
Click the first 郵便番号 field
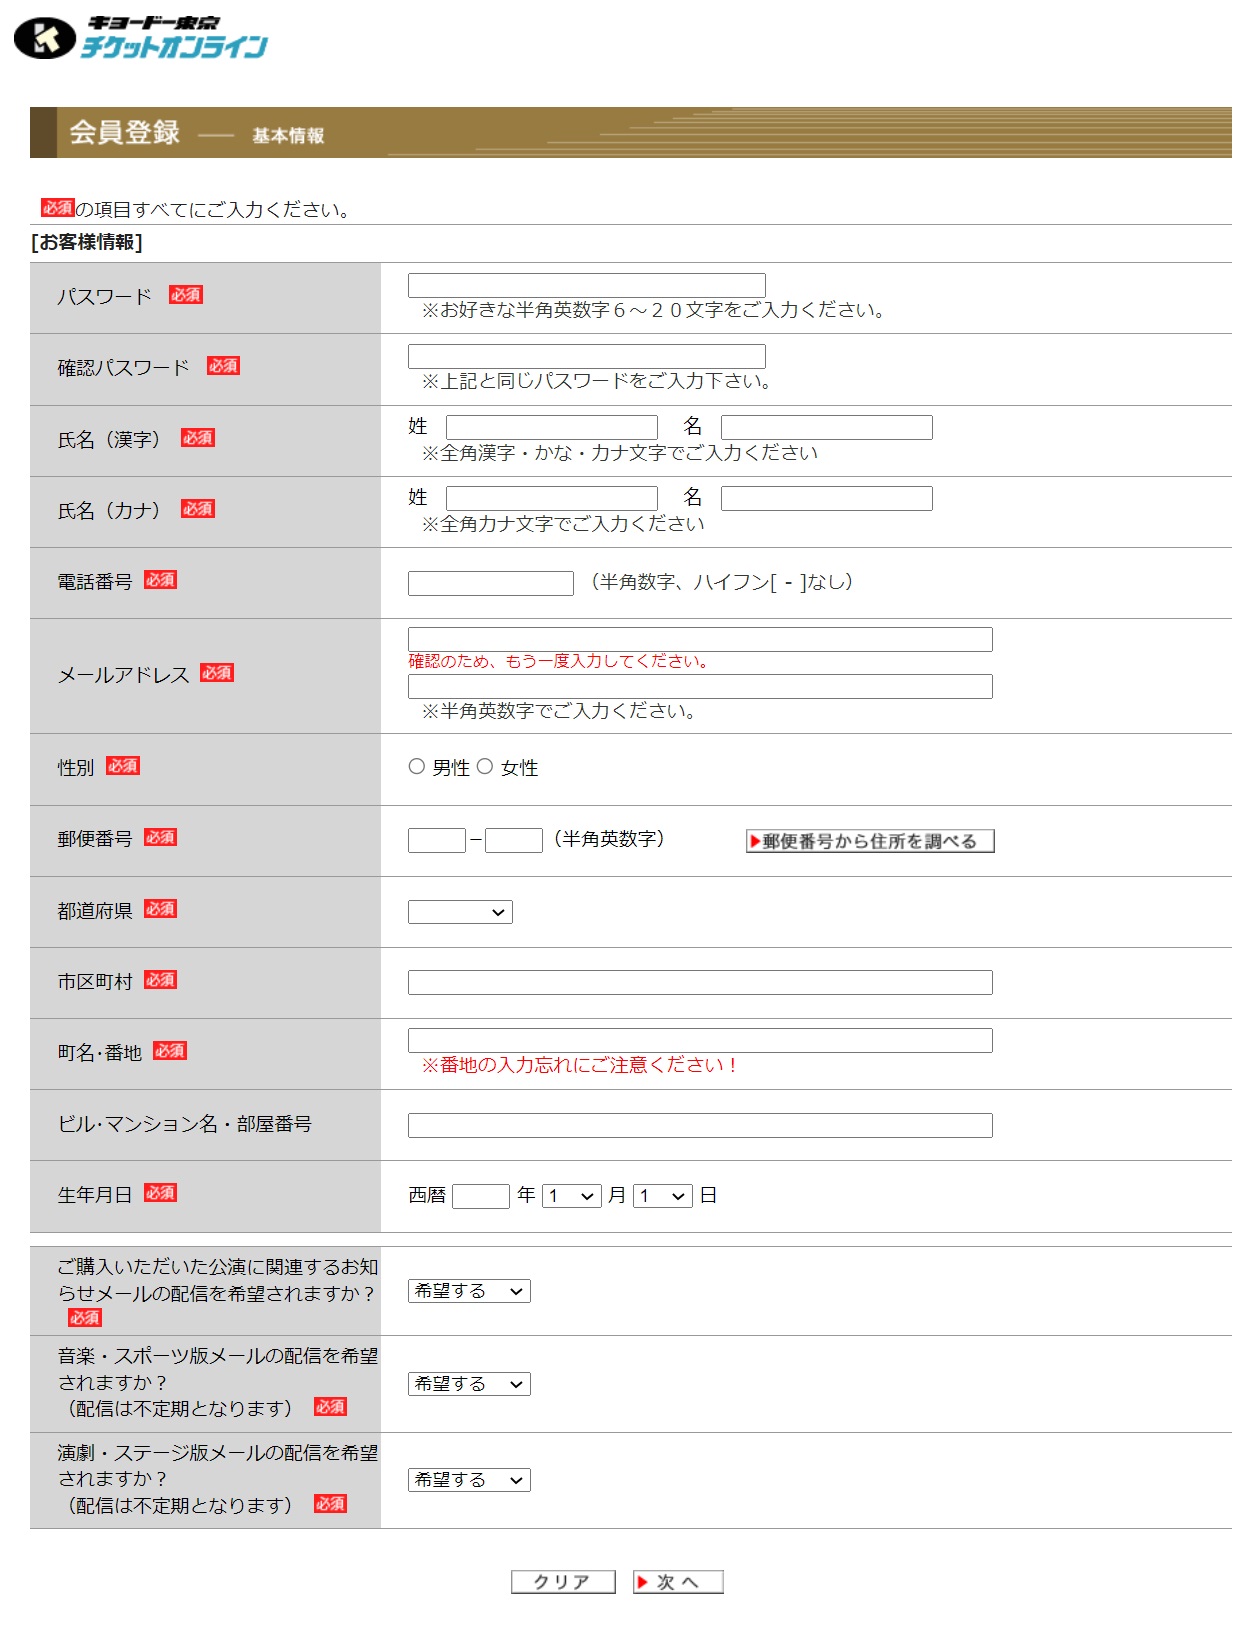tap(437, 840)
